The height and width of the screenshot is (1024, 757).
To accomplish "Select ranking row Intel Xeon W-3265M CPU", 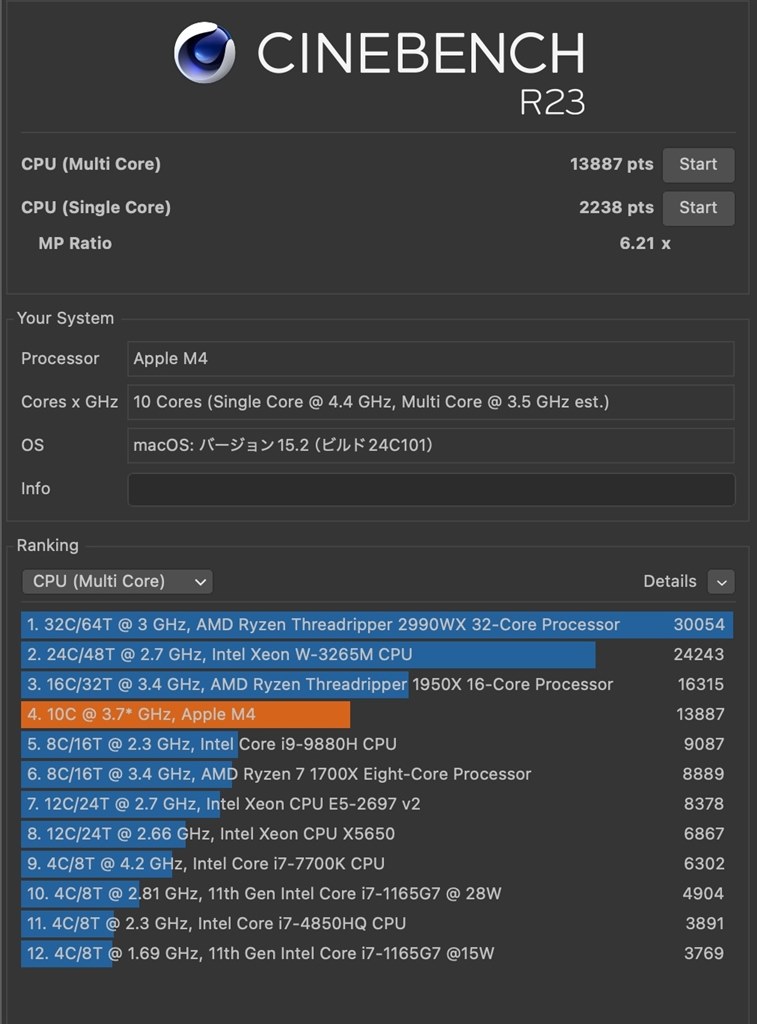I will (377, 654).
